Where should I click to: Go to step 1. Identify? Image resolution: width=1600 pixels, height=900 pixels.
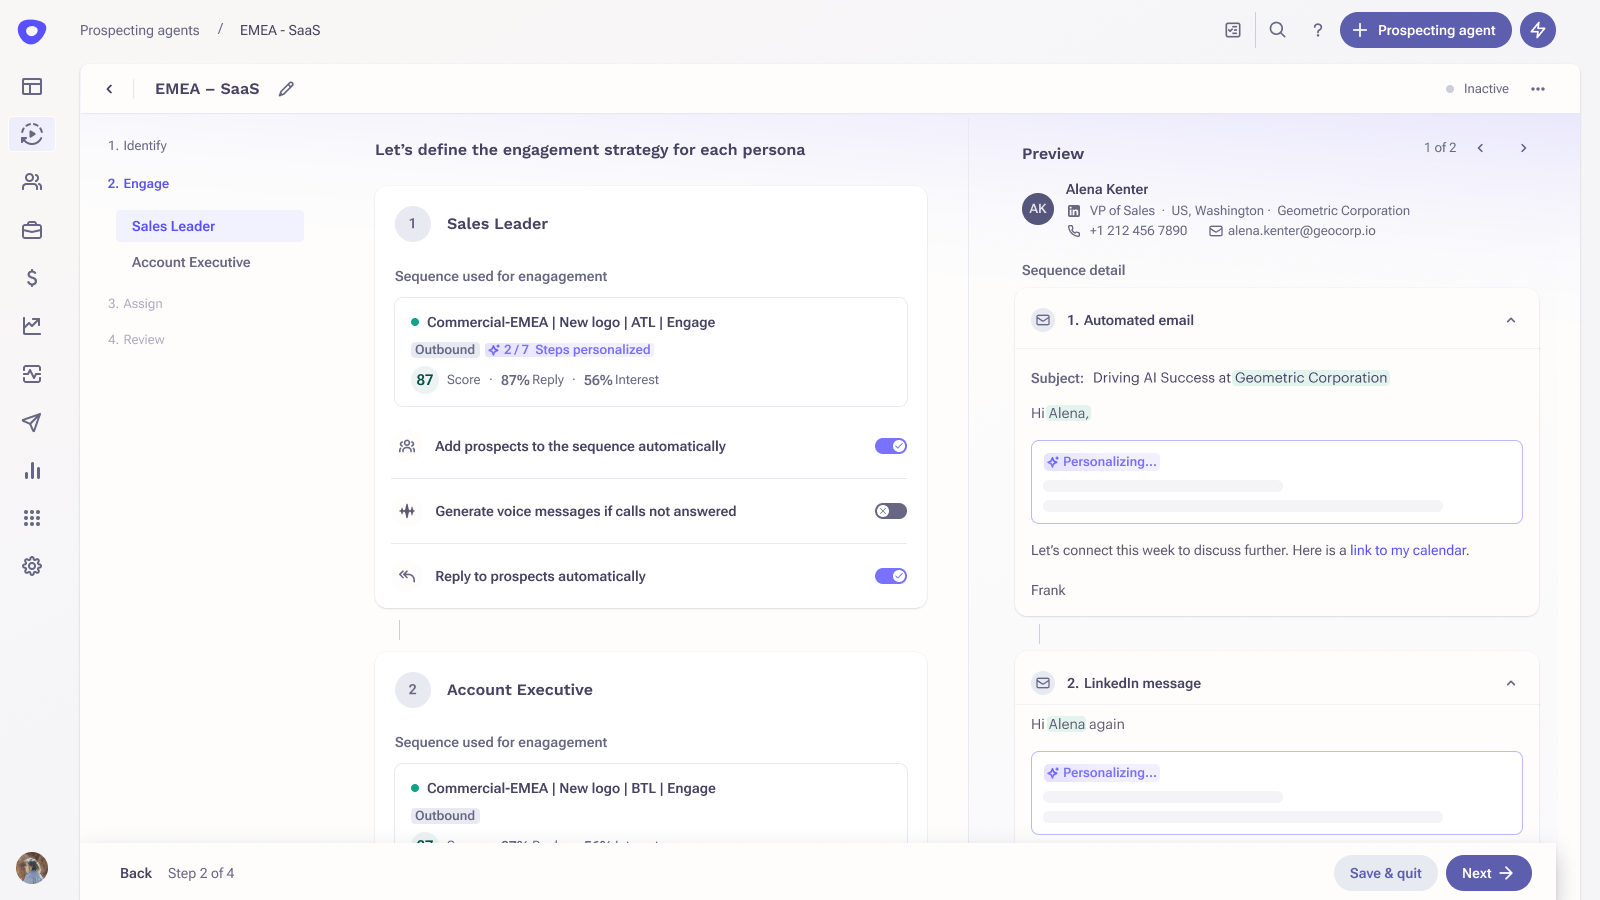[x=137, y=146]
